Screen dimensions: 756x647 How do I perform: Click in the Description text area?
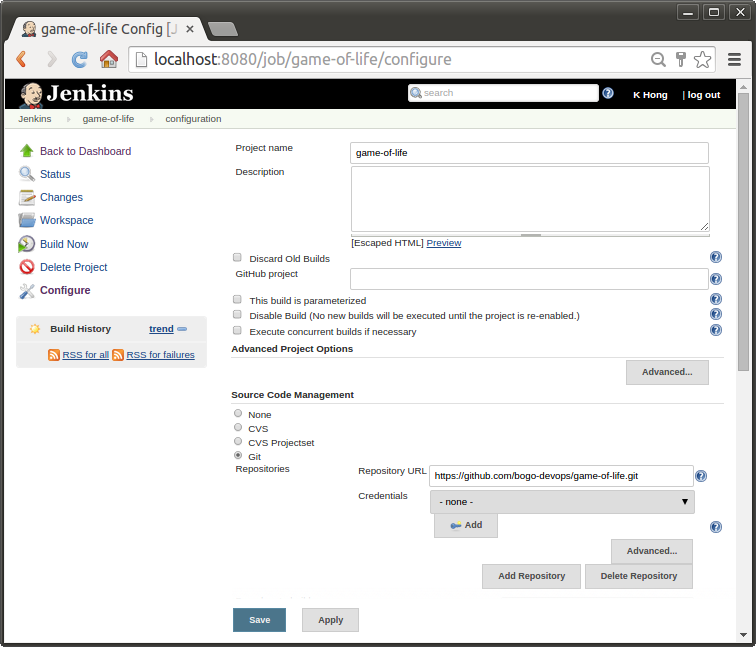[530, 199]
